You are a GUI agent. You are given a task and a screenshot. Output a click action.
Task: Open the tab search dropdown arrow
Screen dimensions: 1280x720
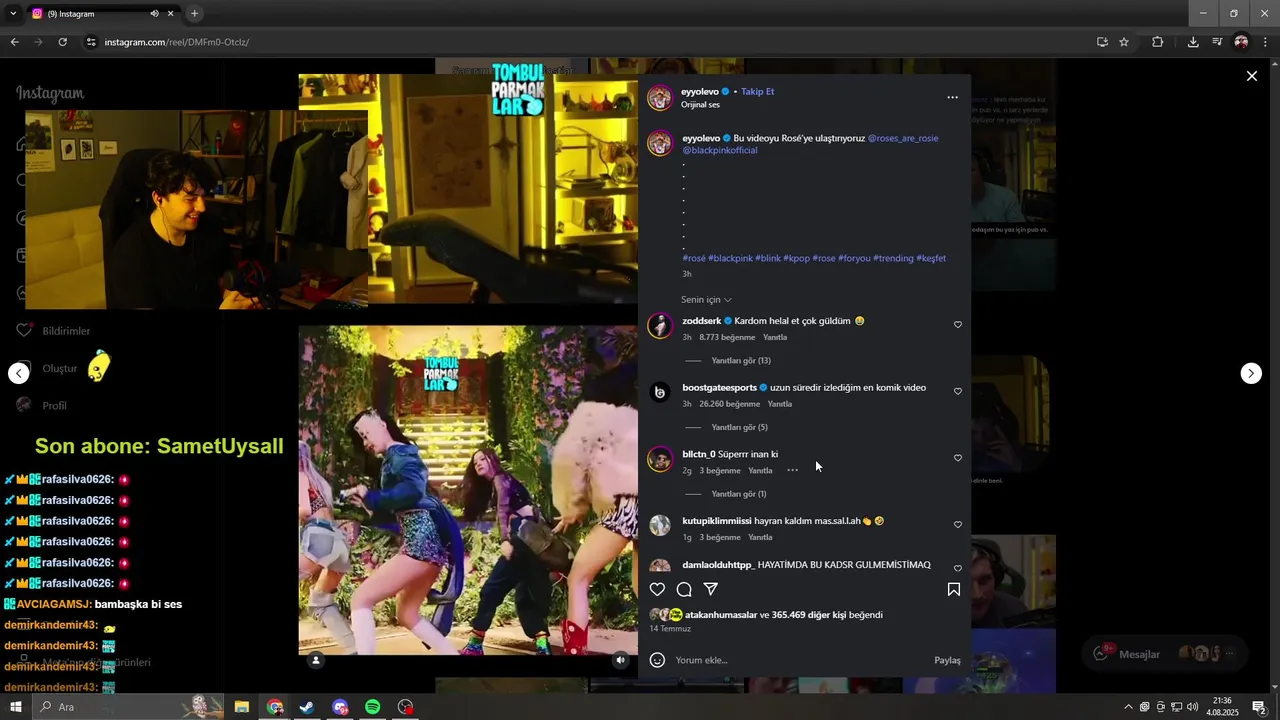pos(13,14)
